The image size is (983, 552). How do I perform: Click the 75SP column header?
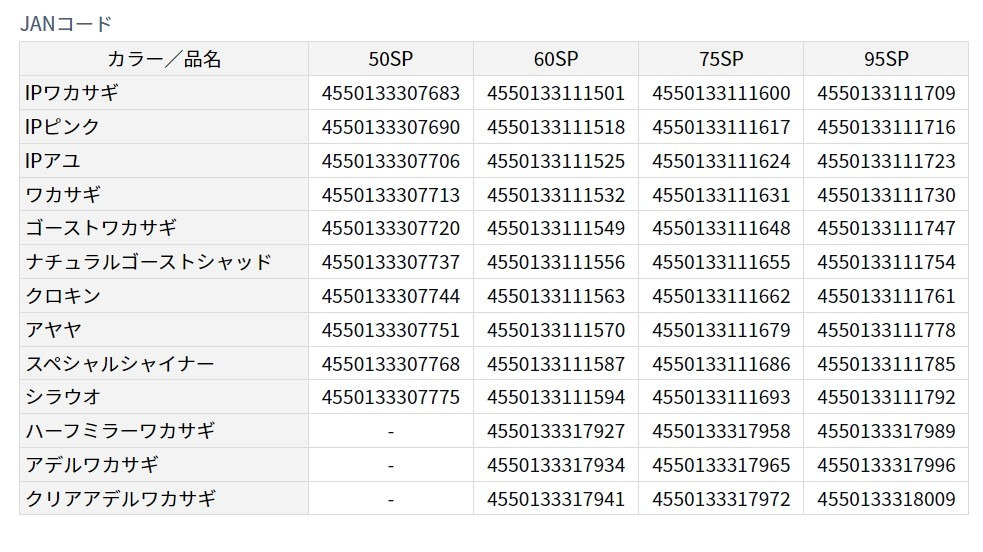point(720,59)
